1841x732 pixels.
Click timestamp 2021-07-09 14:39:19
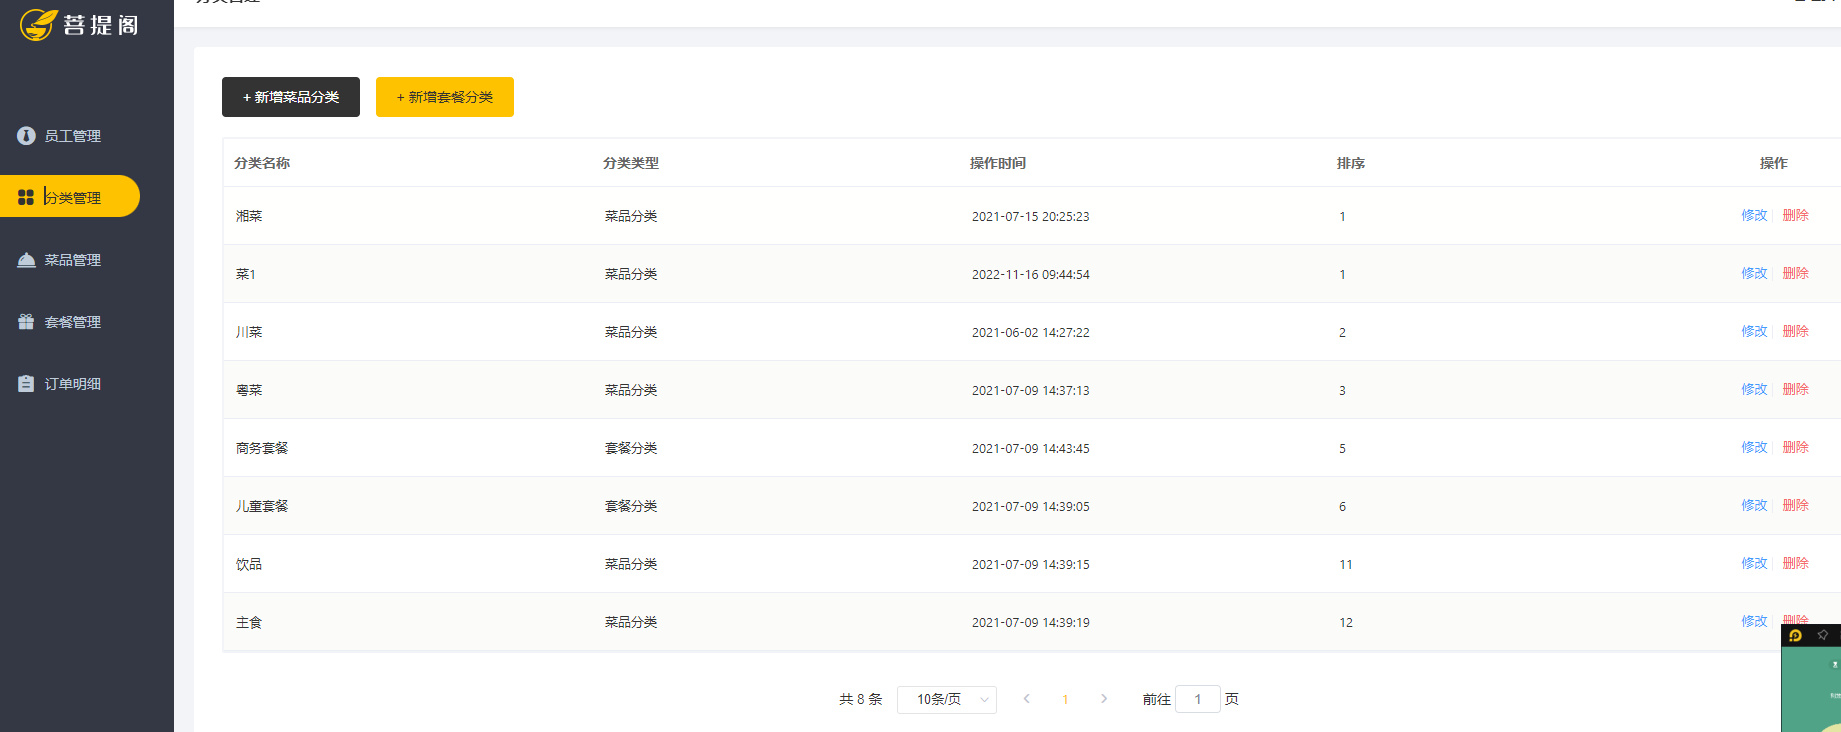tap(1031, 622)
